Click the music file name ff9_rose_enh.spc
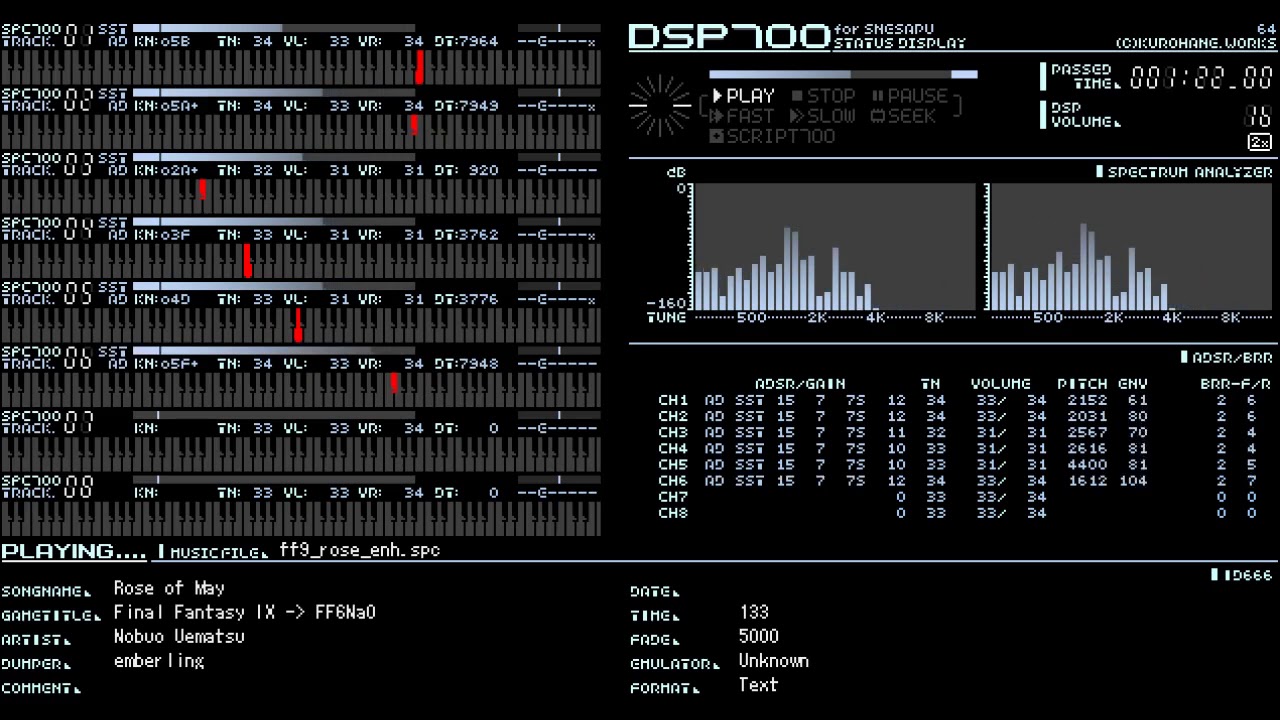Viewport: 1280px width, 720px height. coord(359,550)
